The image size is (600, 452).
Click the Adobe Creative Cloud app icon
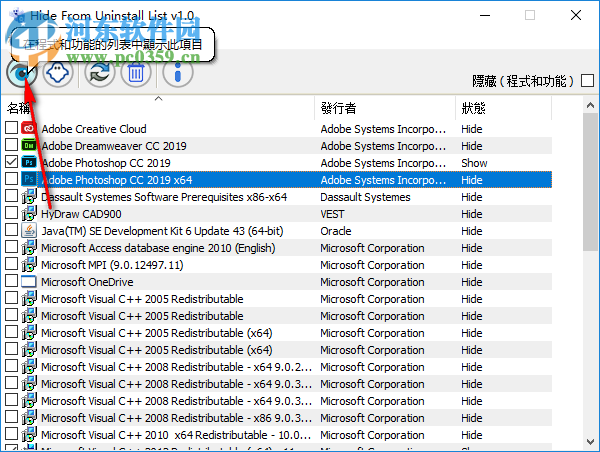[29, 129]
